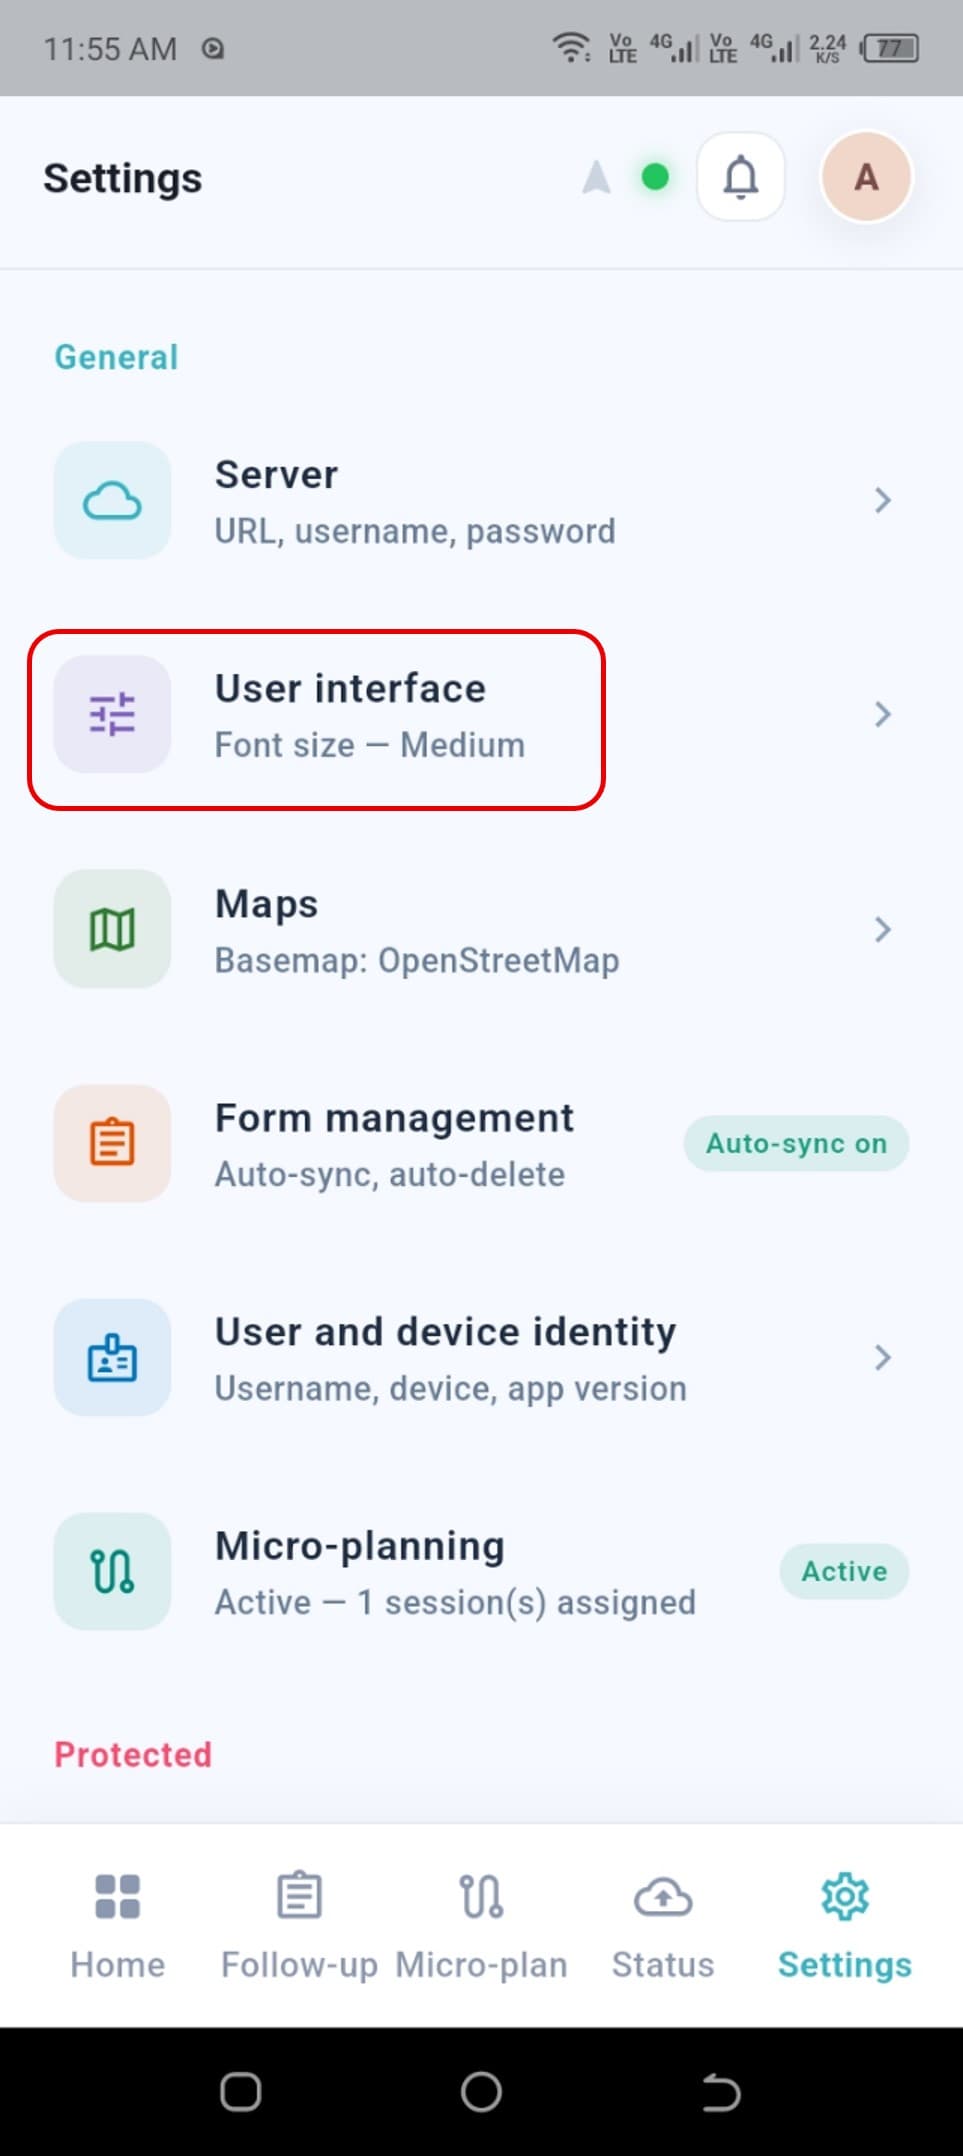Open Server title row
Viewport: 963px width, 2156px height.
click(276, 474)
